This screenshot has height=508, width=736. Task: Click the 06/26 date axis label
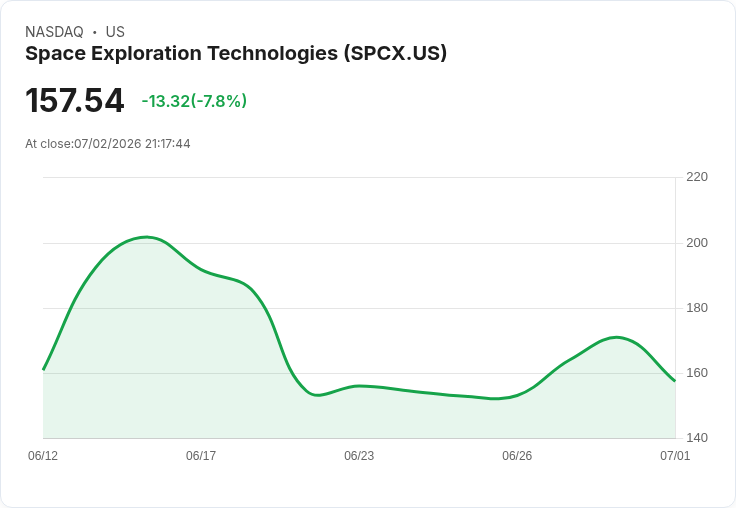coord(517,455)
